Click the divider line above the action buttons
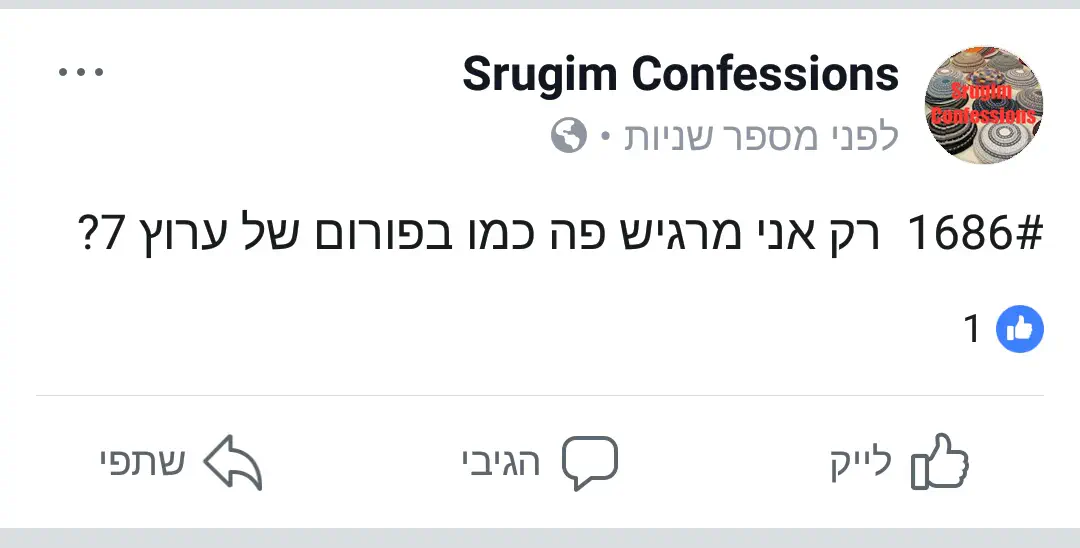 point(540,395)
